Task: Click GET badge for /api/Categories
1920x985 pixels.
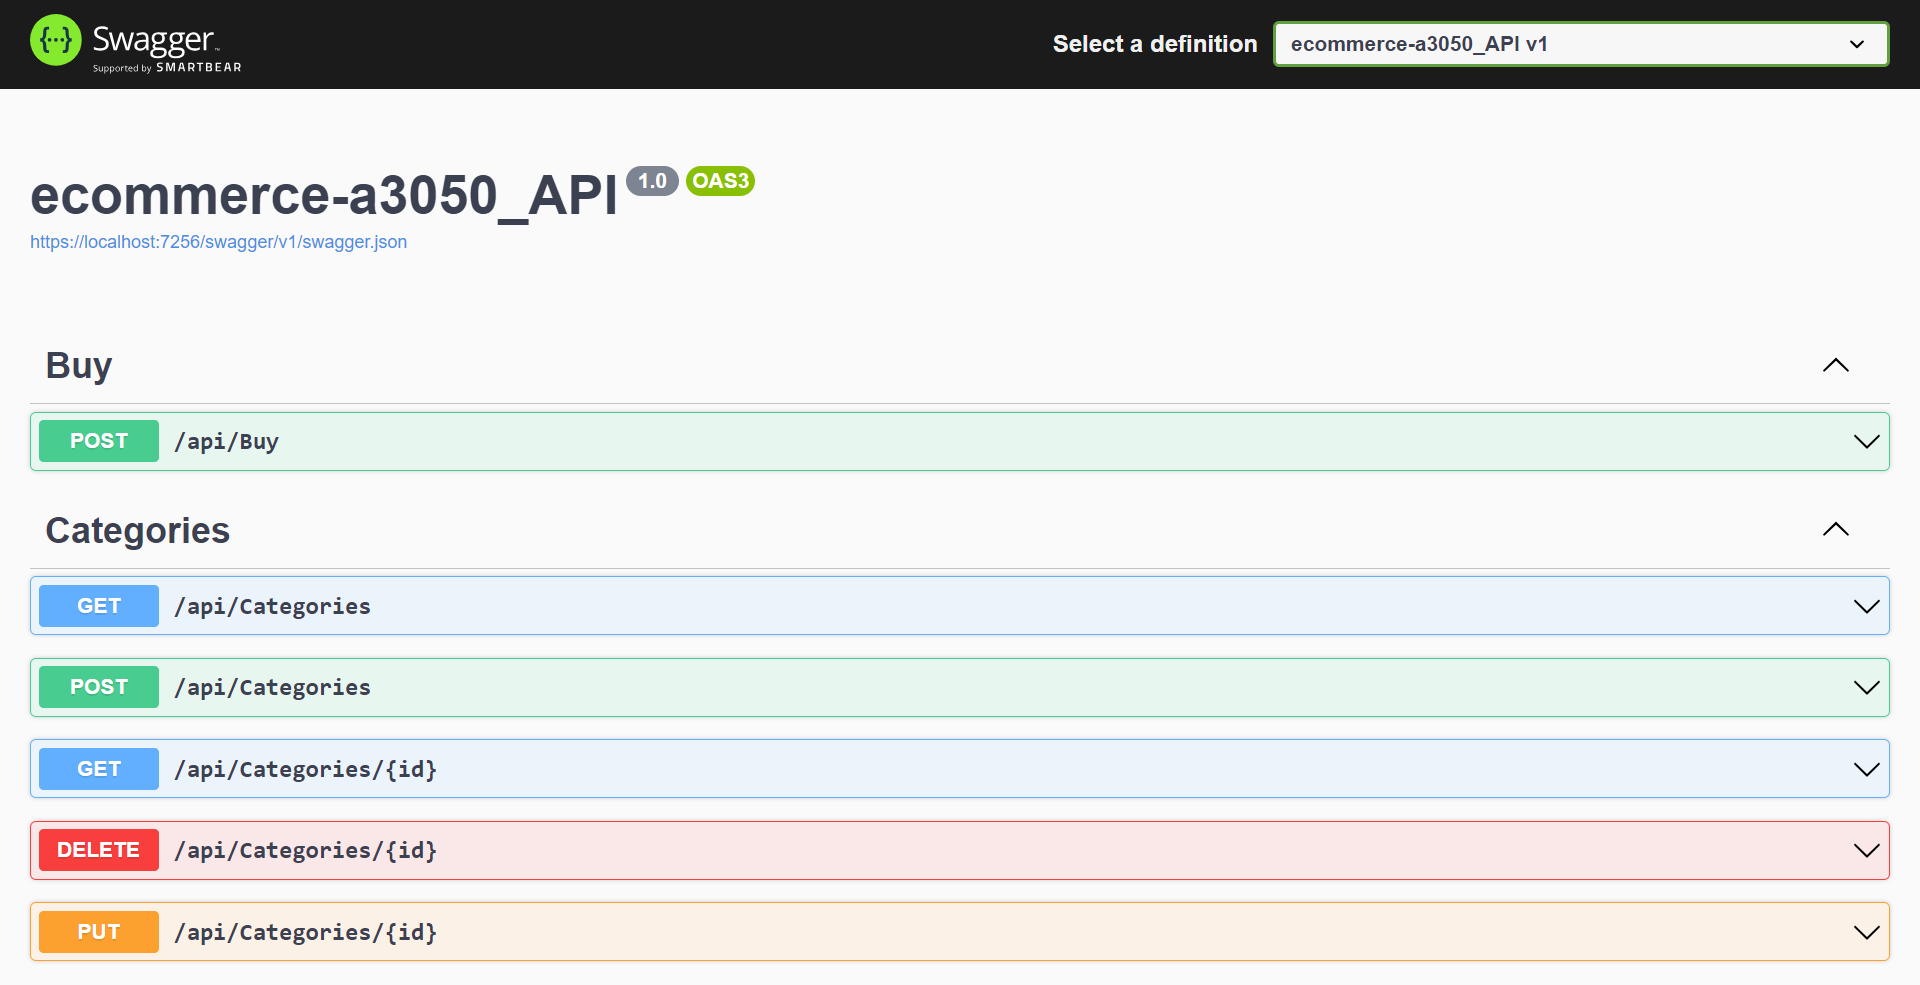Action: 99,606
